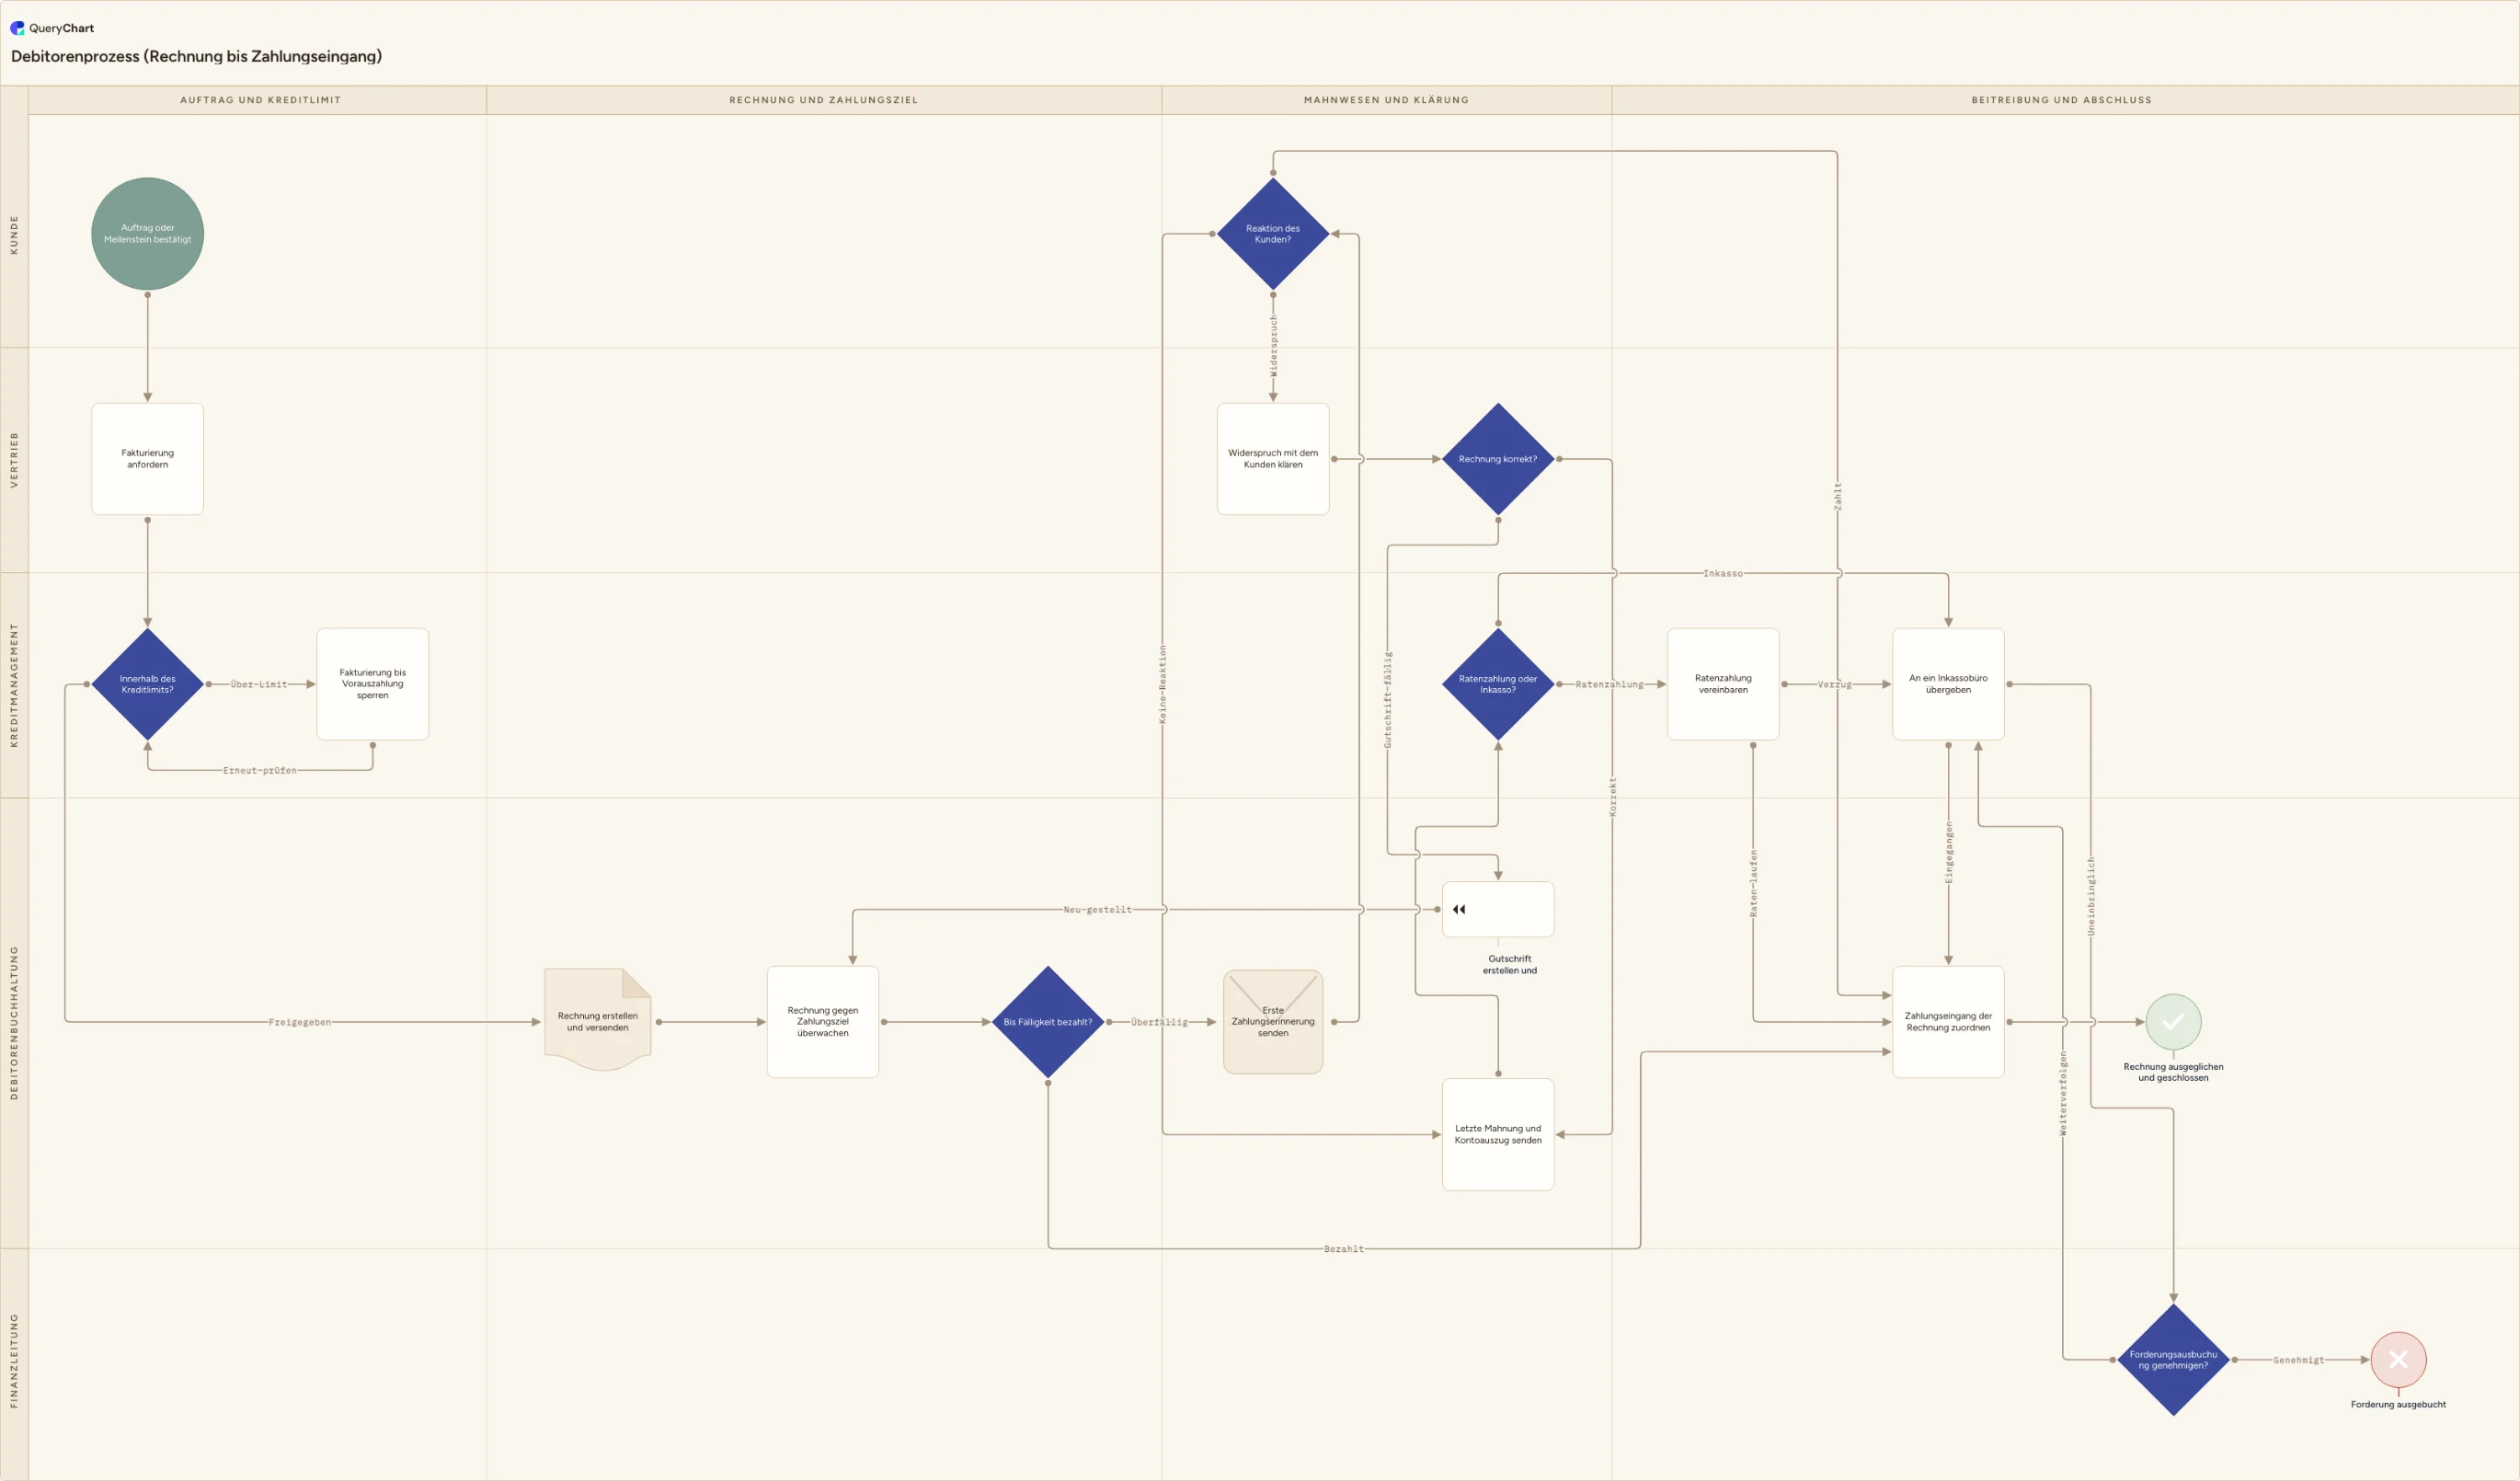The height and width of the screenshot is (1481, 2520).
Task: Click the 'Rechnung und Zahlungsziel' column header
Action: [823, 100]
